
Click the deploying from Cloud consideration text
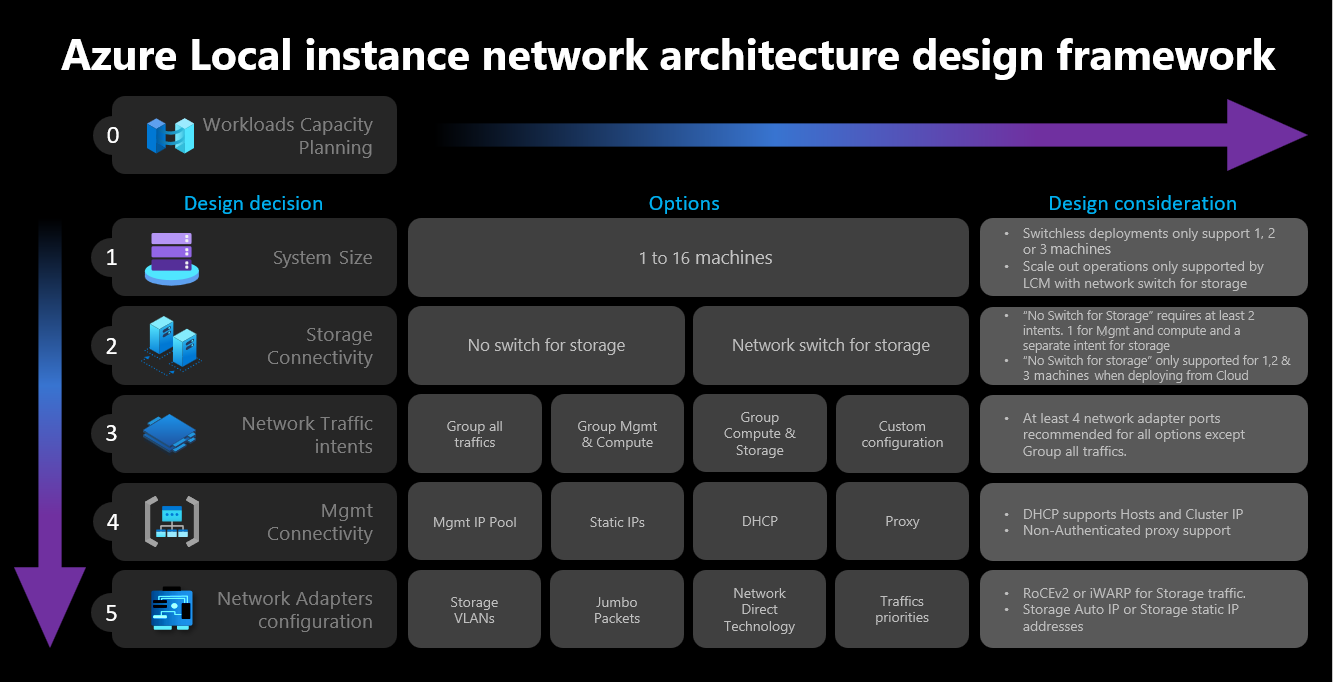click(1156, 368)
